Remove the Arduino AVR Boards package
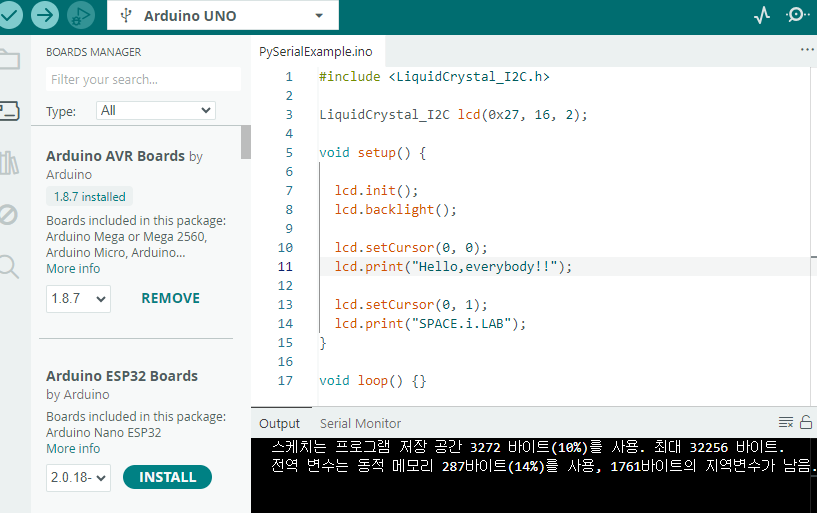The width and height of the screenshot is (817, 513). click(x=170, y=298)
